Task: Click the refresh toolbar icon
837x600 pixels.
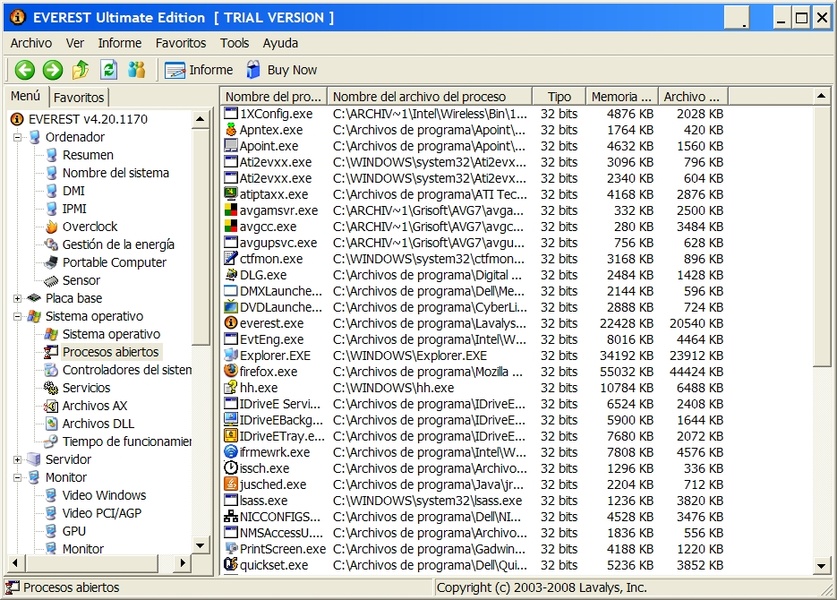Action: point(109,70)
